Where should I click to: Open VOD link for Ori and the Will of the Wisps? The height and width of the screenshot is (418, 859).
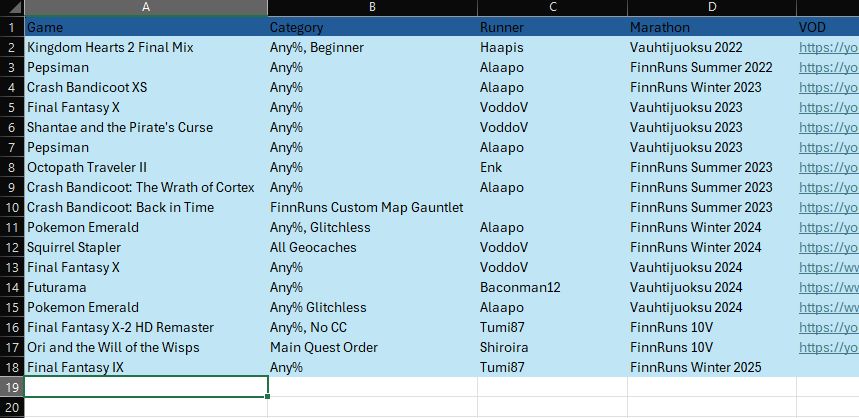point(828,347)
